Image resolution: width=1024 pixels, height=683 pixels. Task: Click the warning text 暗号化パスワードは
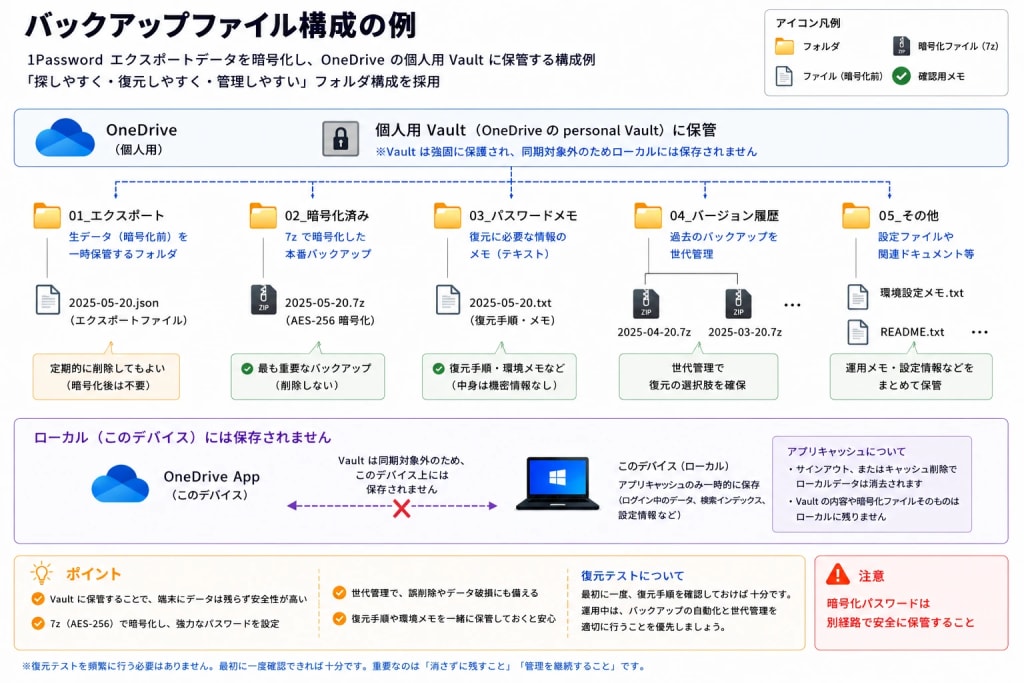click(878, 603)
